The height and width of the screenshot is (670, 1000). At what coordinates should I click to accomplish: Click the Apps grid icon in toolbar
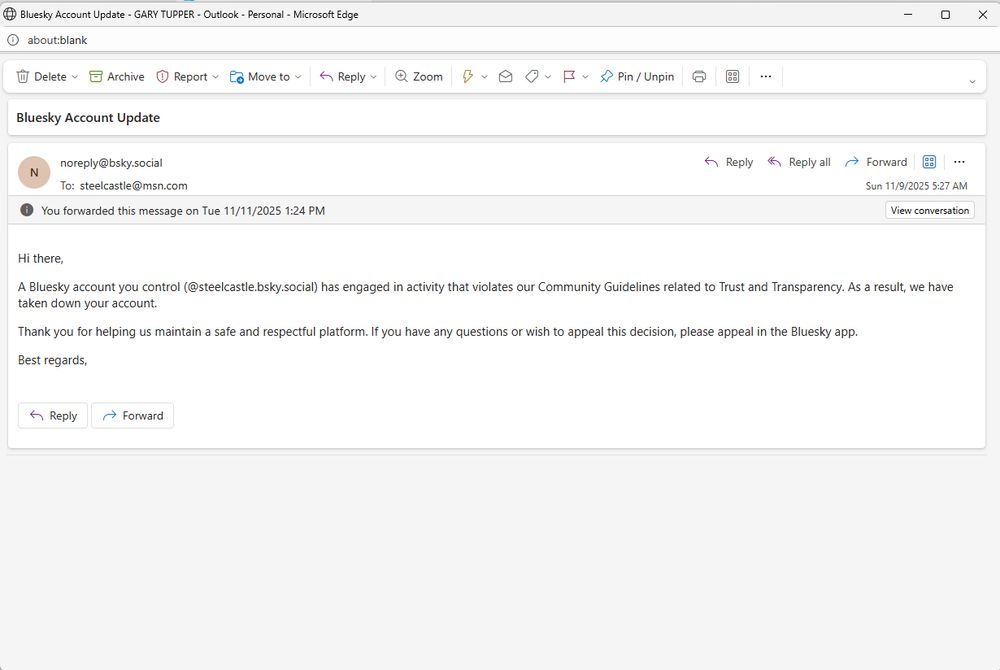[732, 76]
